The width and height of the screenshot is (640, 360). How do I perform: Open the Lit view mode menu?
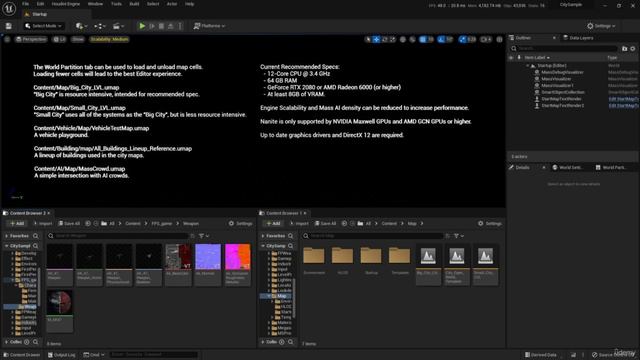[60, 39]
